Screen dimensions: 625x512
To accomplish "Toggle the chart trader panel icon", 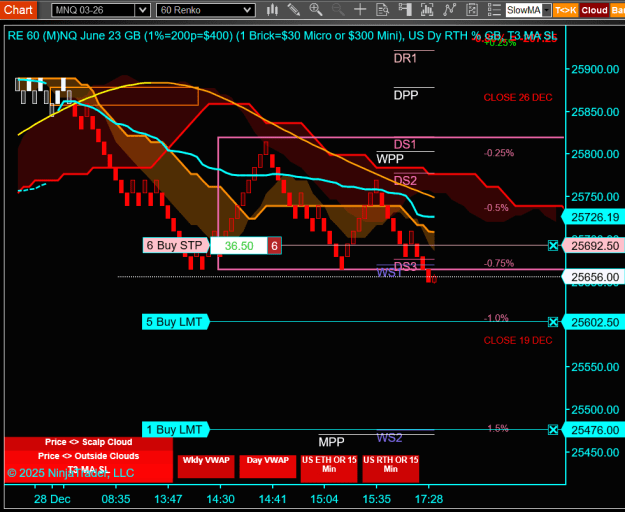I will pos(405,10).
